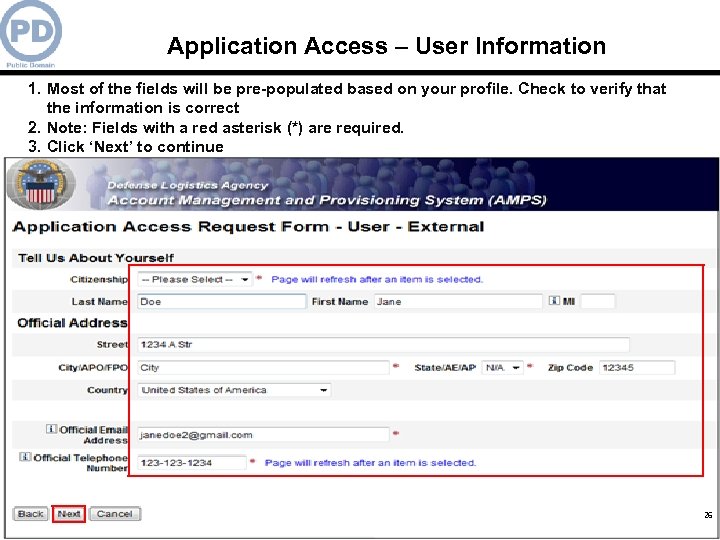Click the Official Telephone Number field

[192, 463]
